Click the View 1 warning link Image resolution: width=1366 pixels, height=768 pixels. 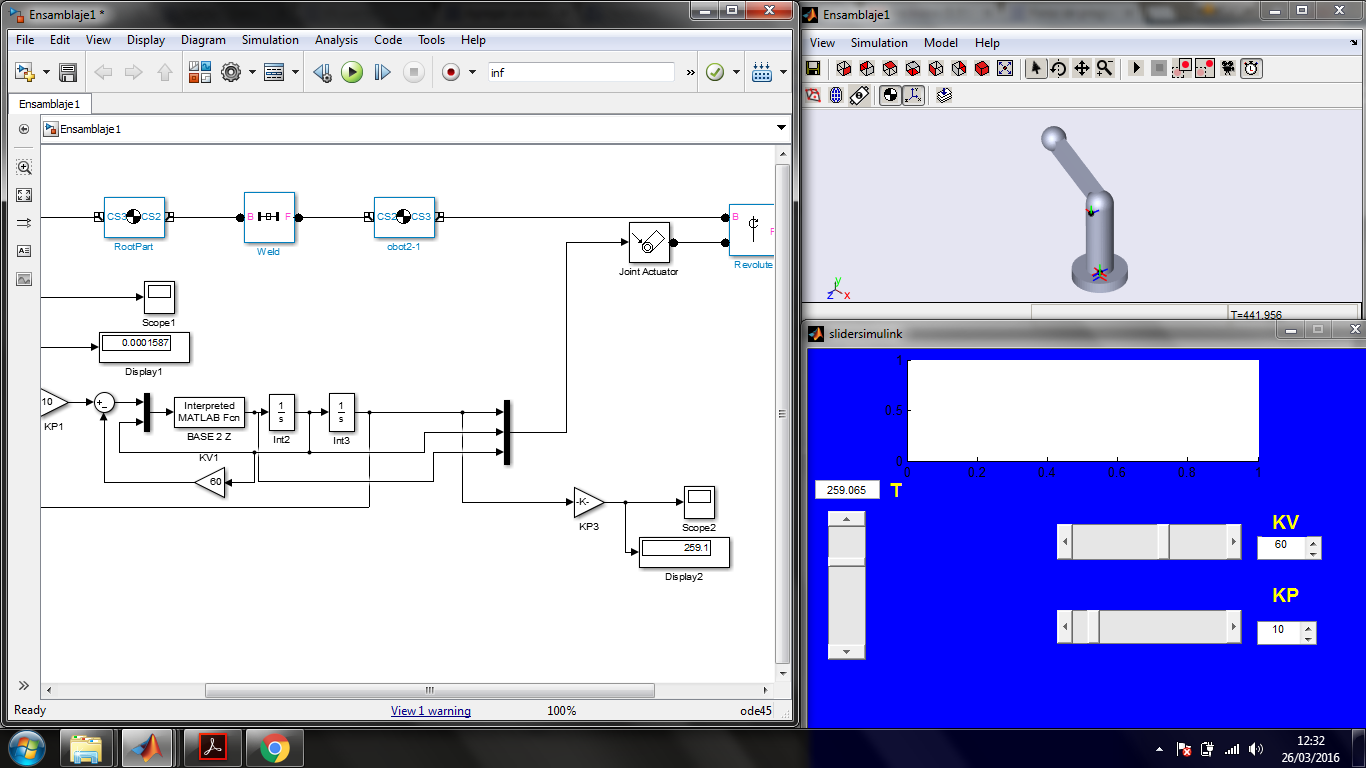[430, 711]
